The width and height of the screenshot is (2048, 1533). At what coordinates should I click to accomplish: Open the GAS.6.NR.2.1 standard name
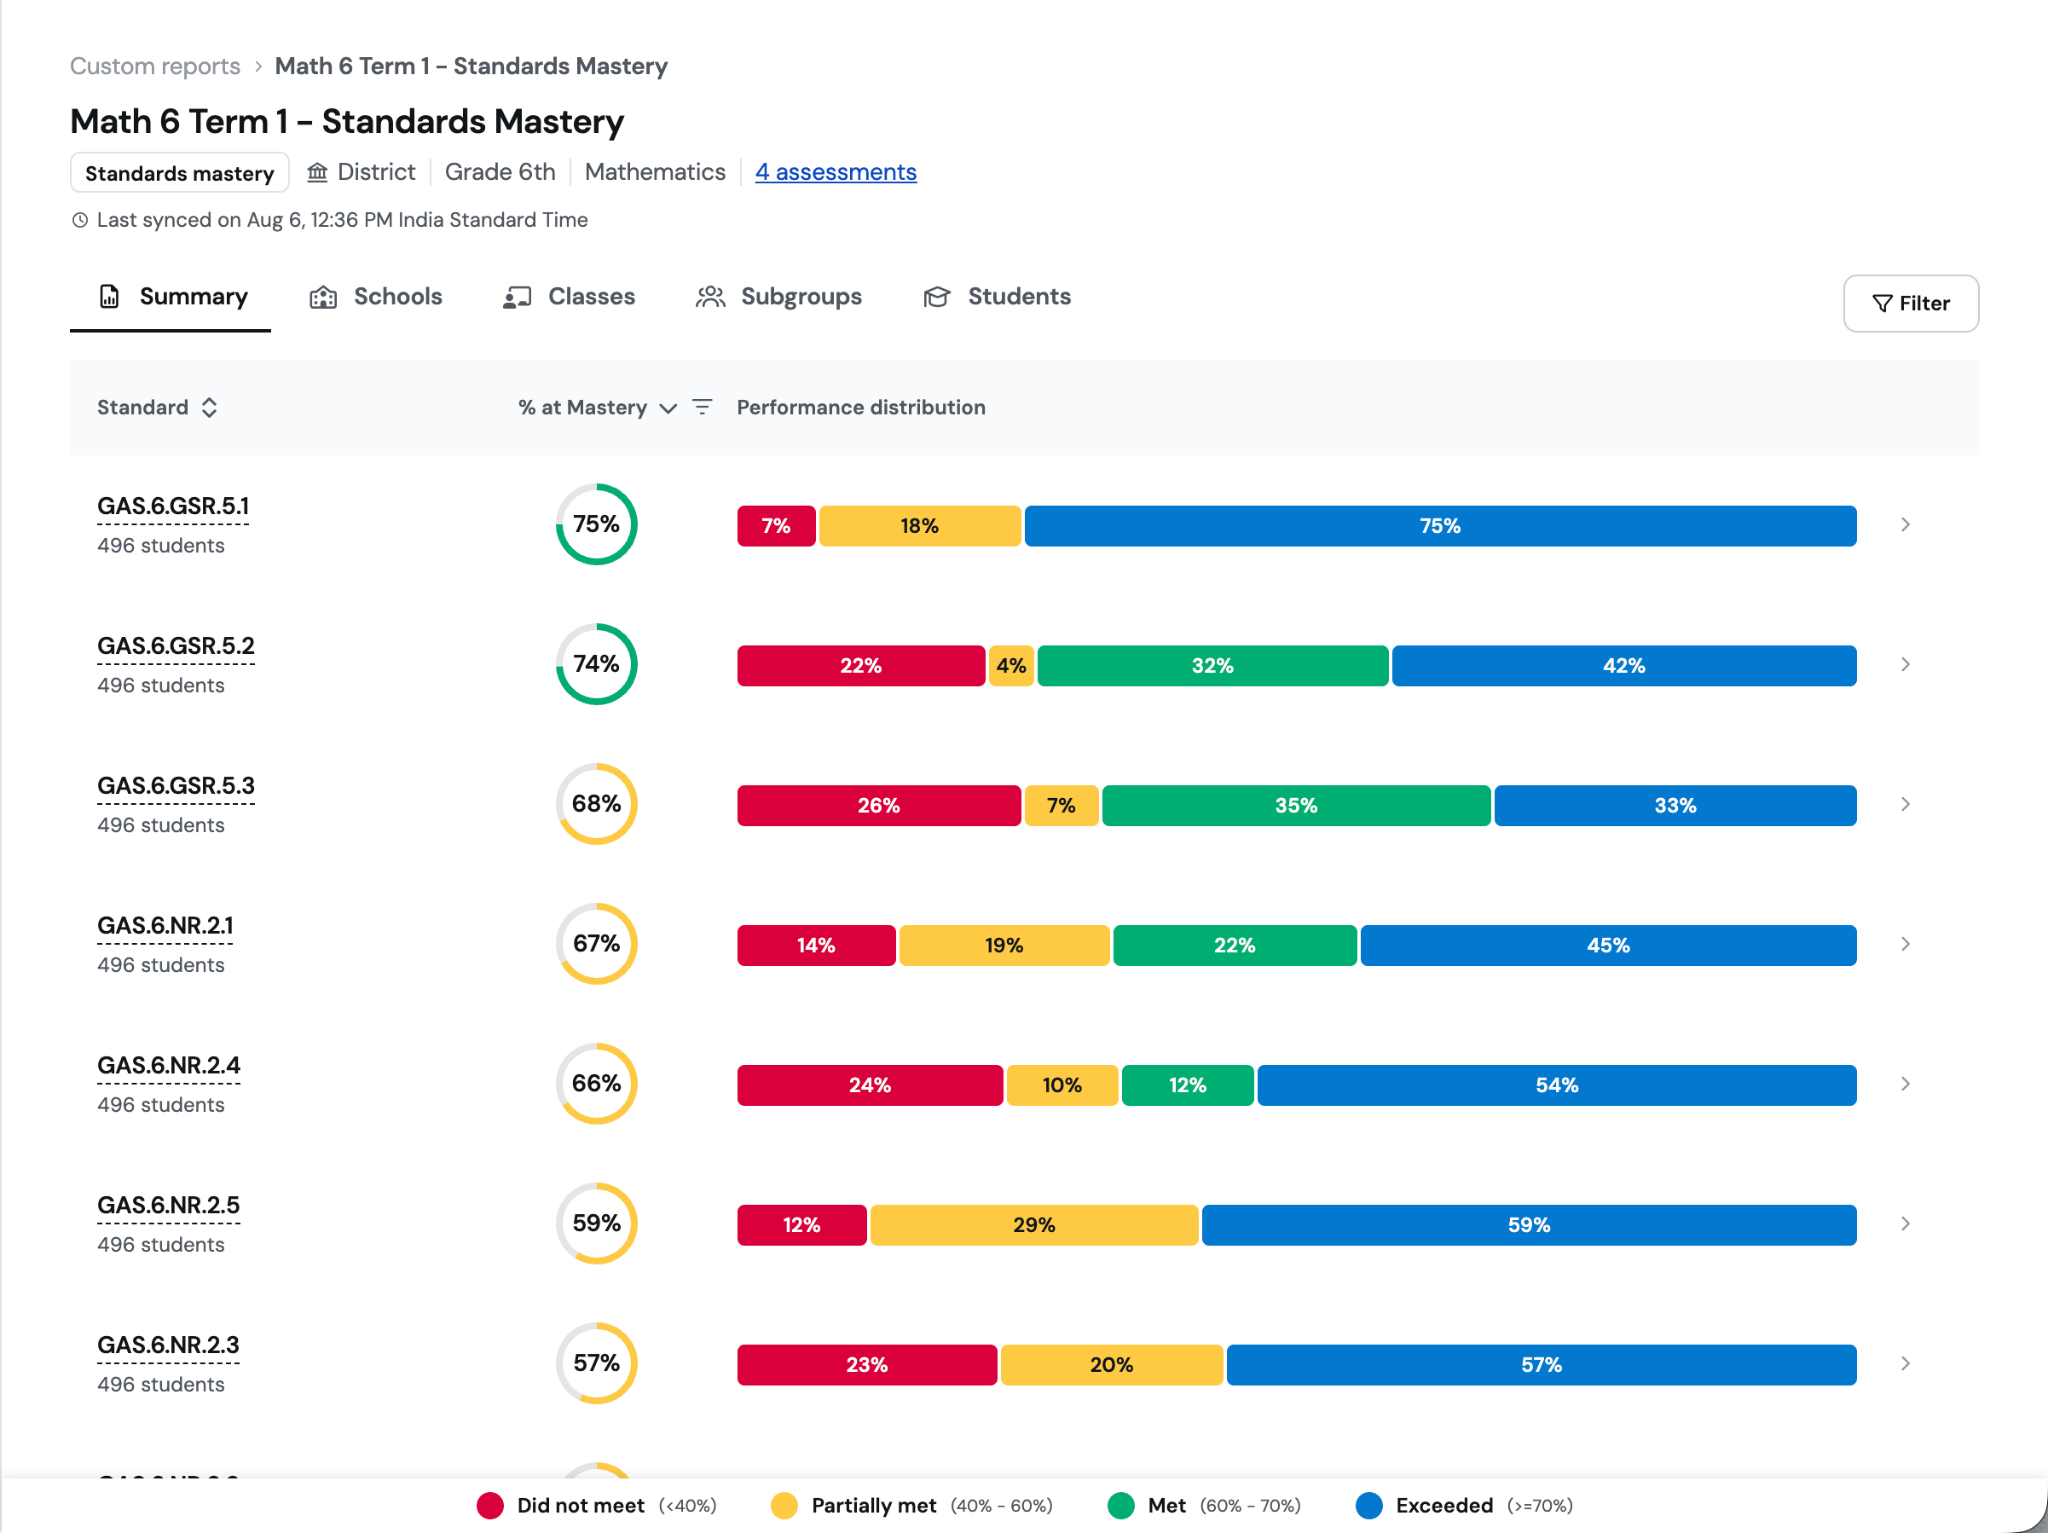click(166, 926)
